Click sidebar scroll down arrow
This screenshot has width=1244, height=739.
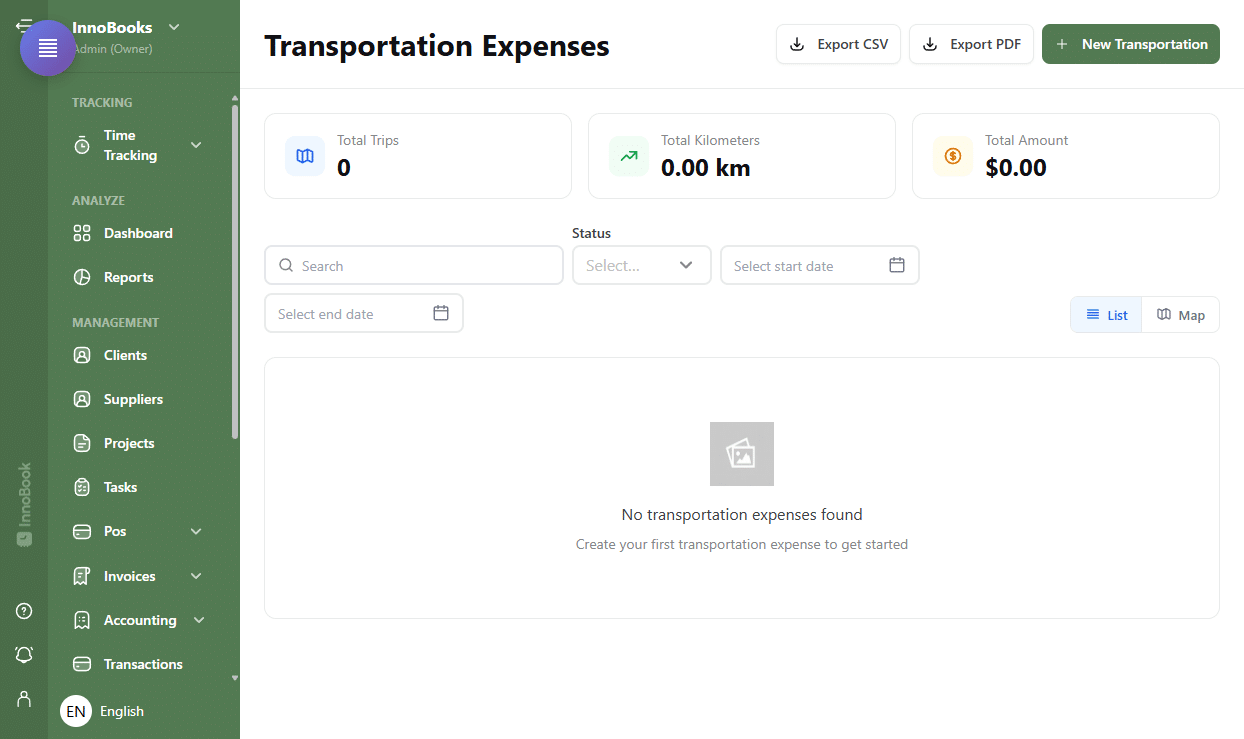[235, 678]
